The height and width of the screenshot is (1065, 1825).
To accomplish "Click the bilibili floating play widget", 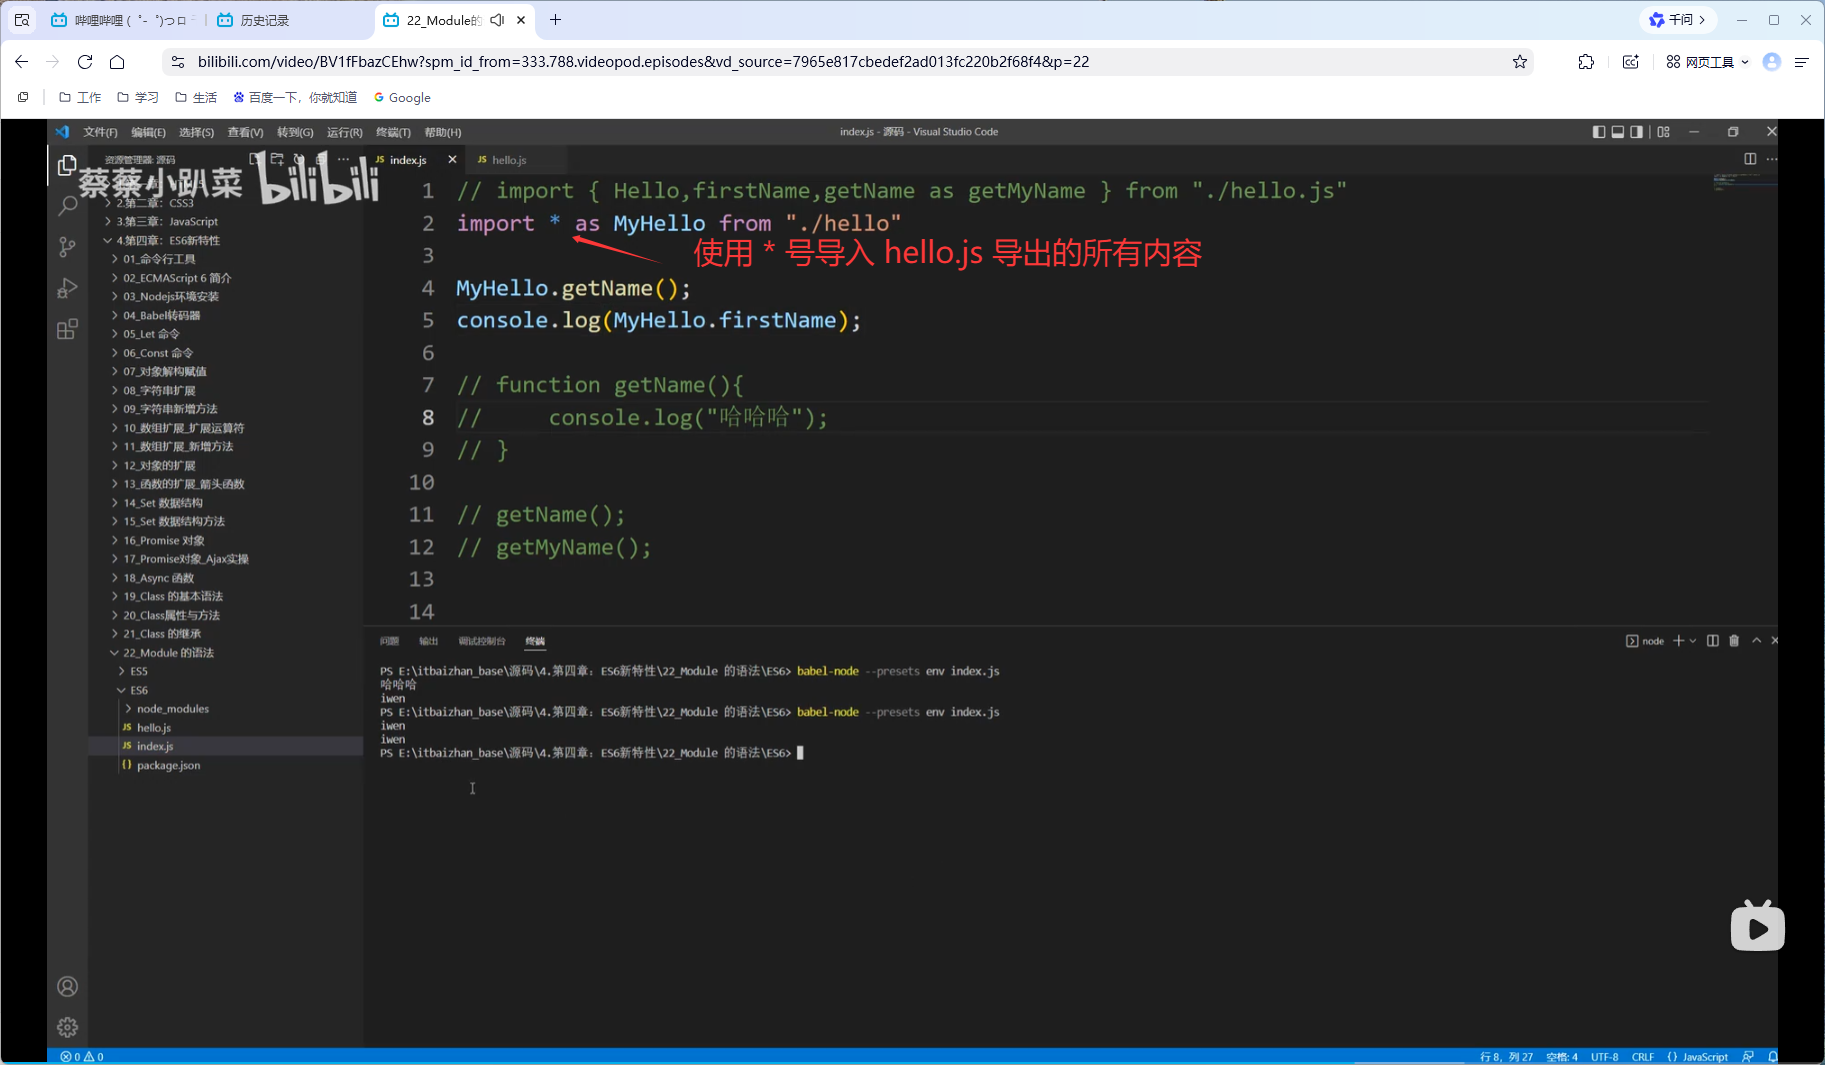I will pyautogui.click(x=1757, y=926).
